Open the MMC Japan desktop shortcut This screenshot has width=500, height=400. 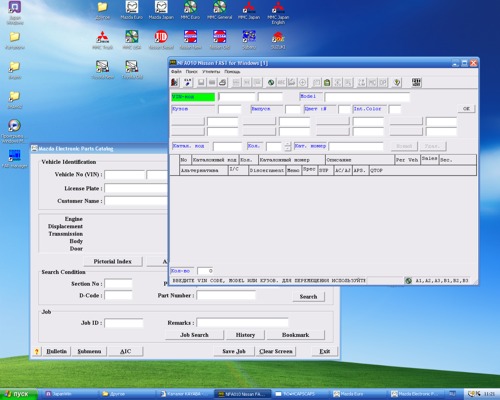249,10
